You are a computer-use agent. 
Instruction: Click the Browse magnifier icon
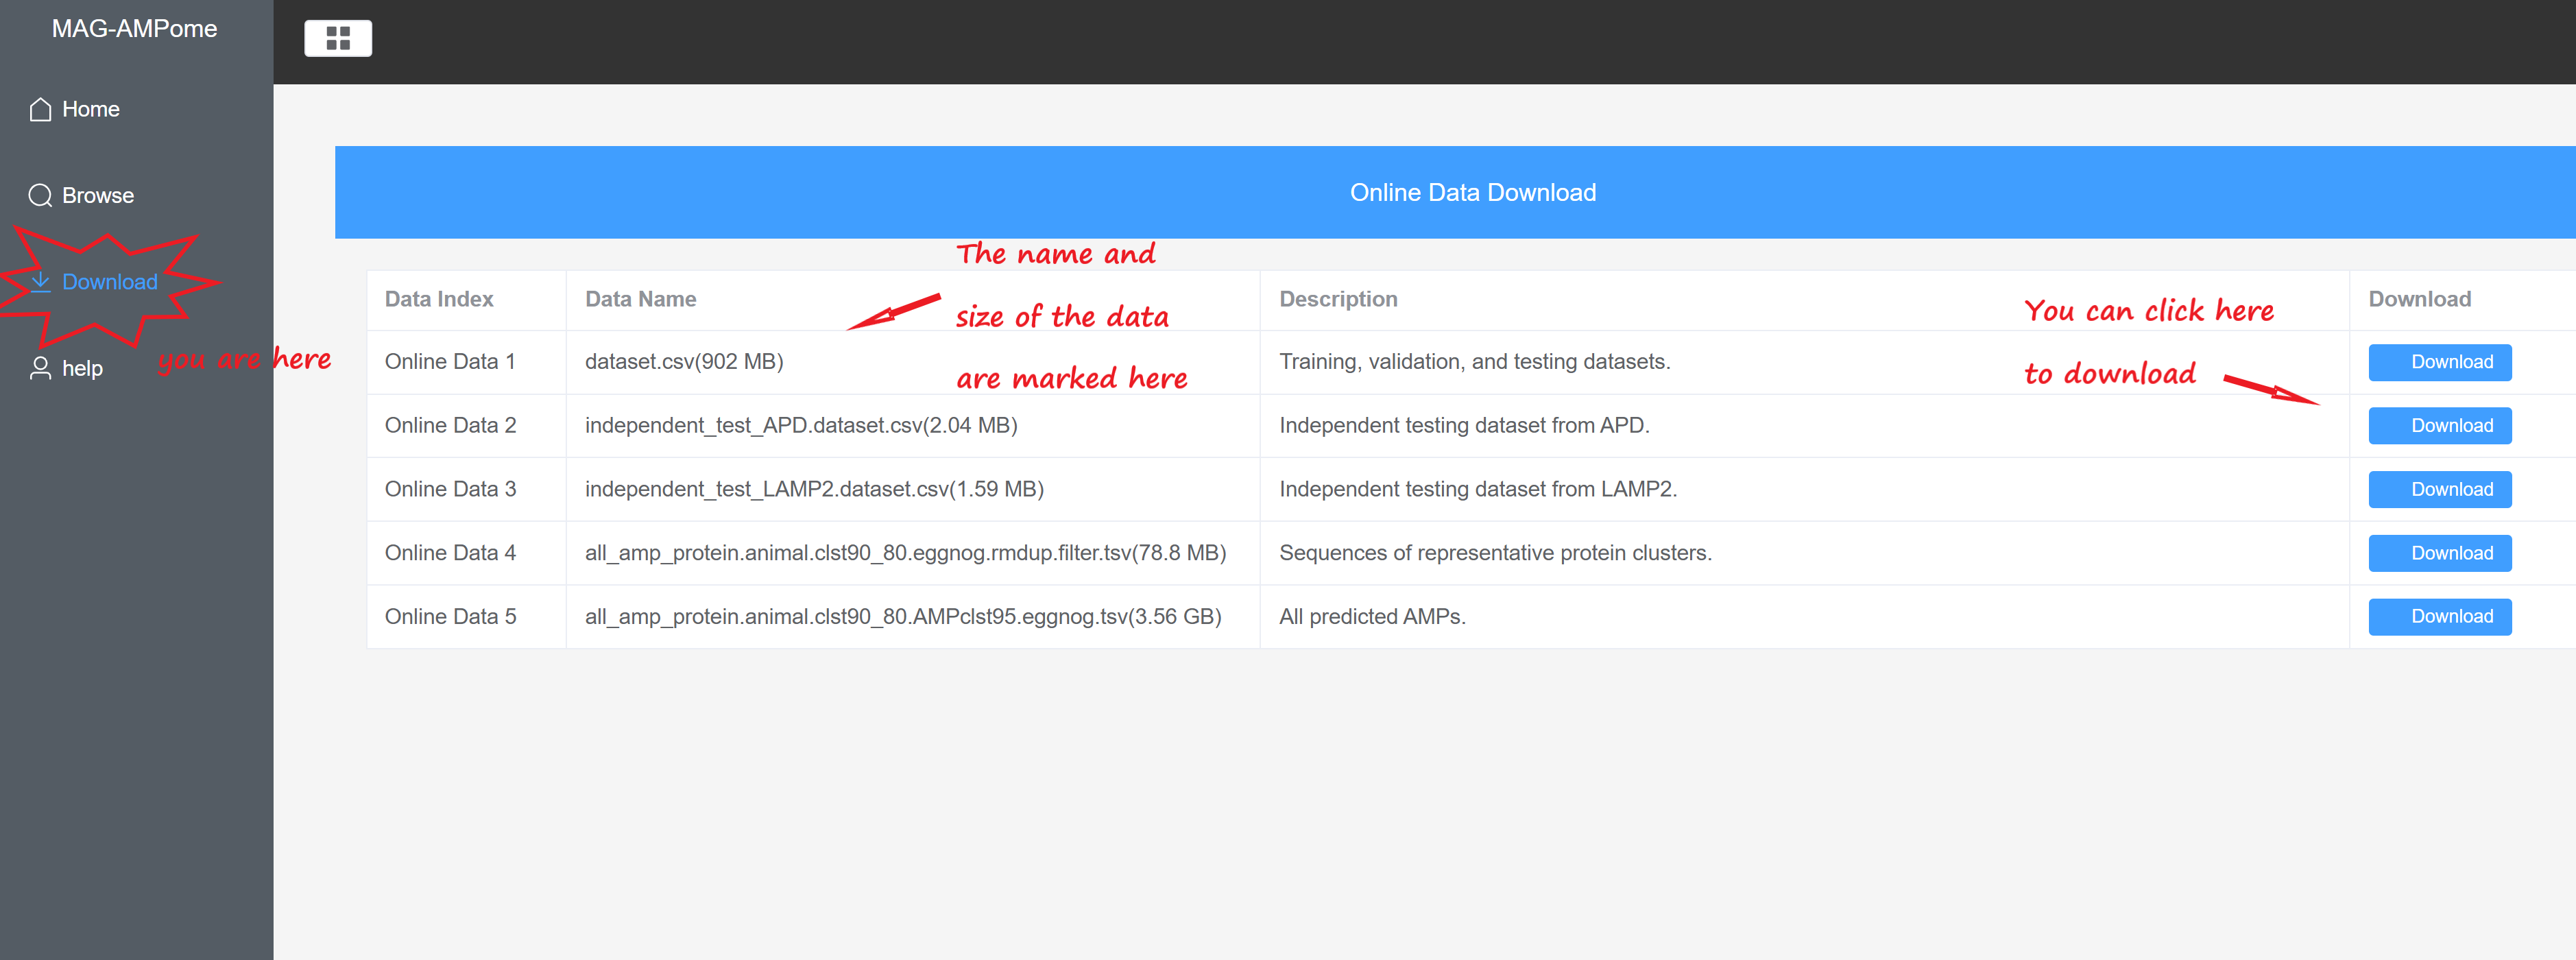pyautogui.click(x=40, y=195)
